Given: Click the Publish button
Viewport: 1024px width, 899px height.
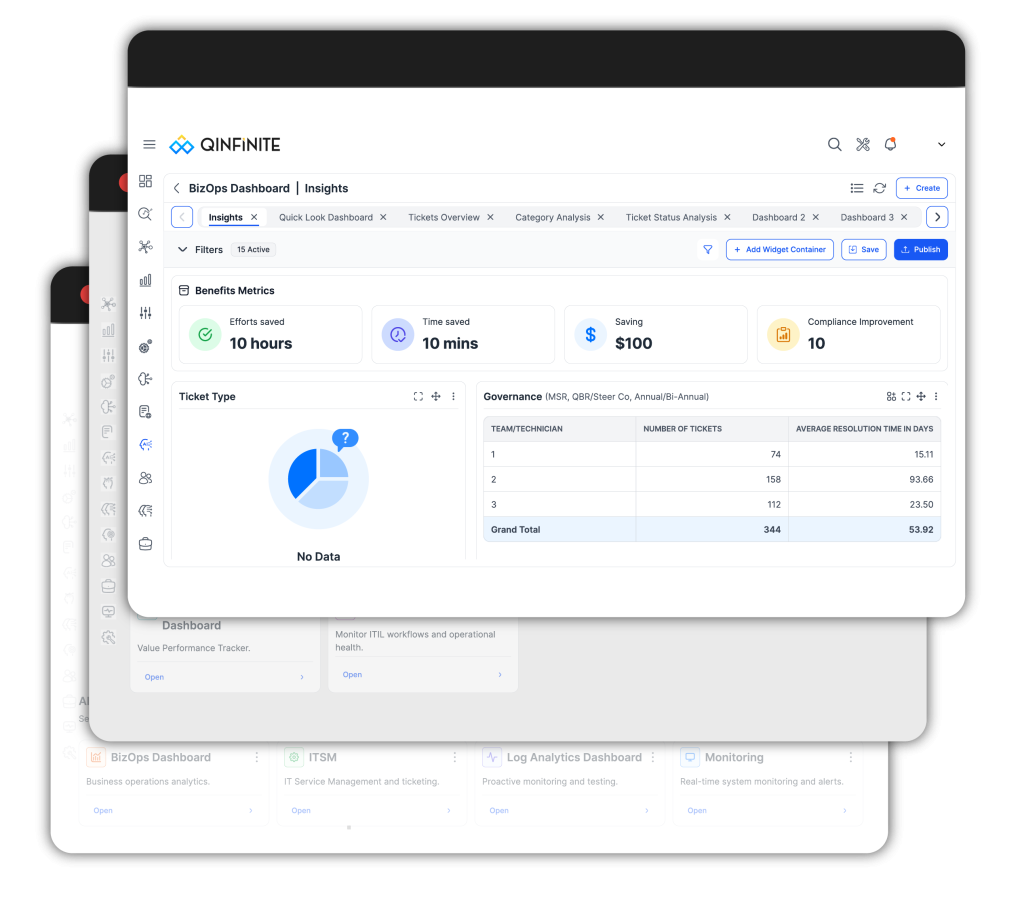Looking at the screenshot, I should click(x=920, y=249).
